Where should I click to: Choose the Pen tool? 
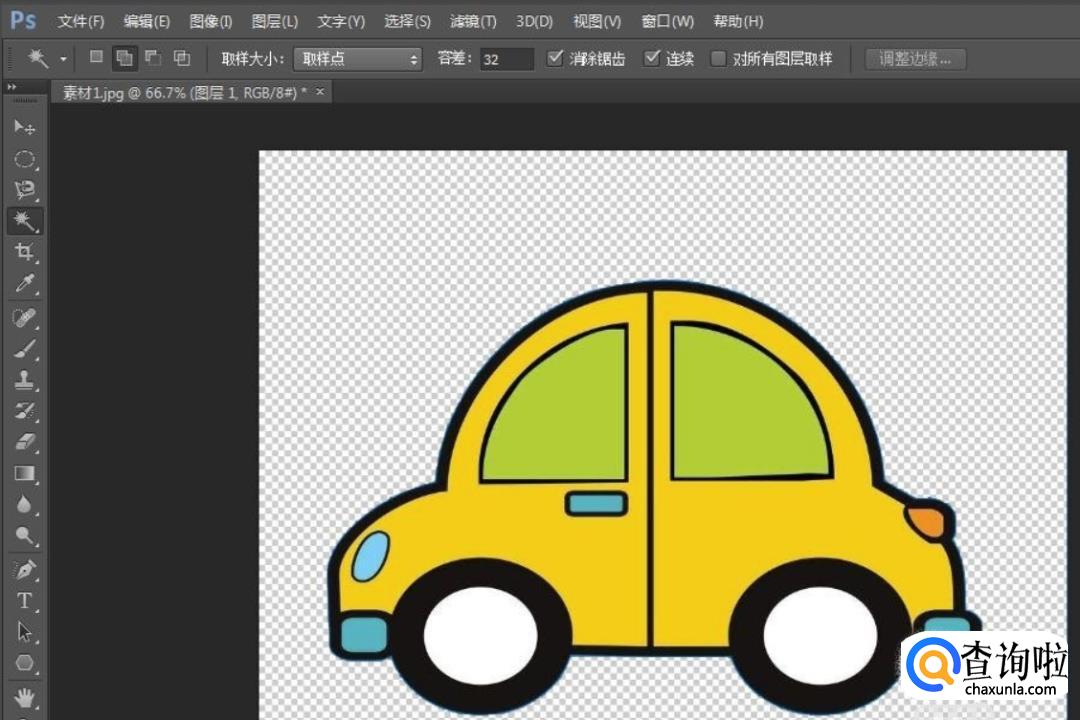pyautogui.click(x=25, y=569)
